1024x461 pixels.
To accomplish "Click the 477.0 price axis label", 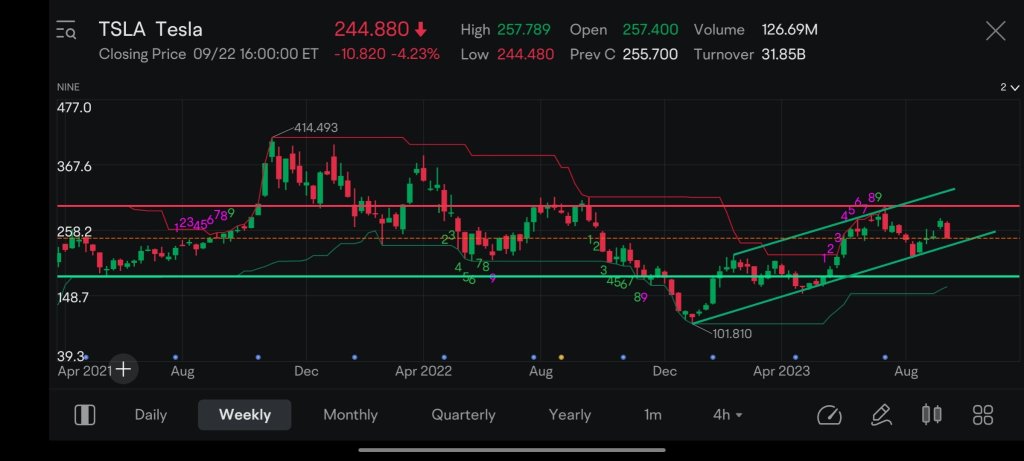I will (x=74, y=108).
